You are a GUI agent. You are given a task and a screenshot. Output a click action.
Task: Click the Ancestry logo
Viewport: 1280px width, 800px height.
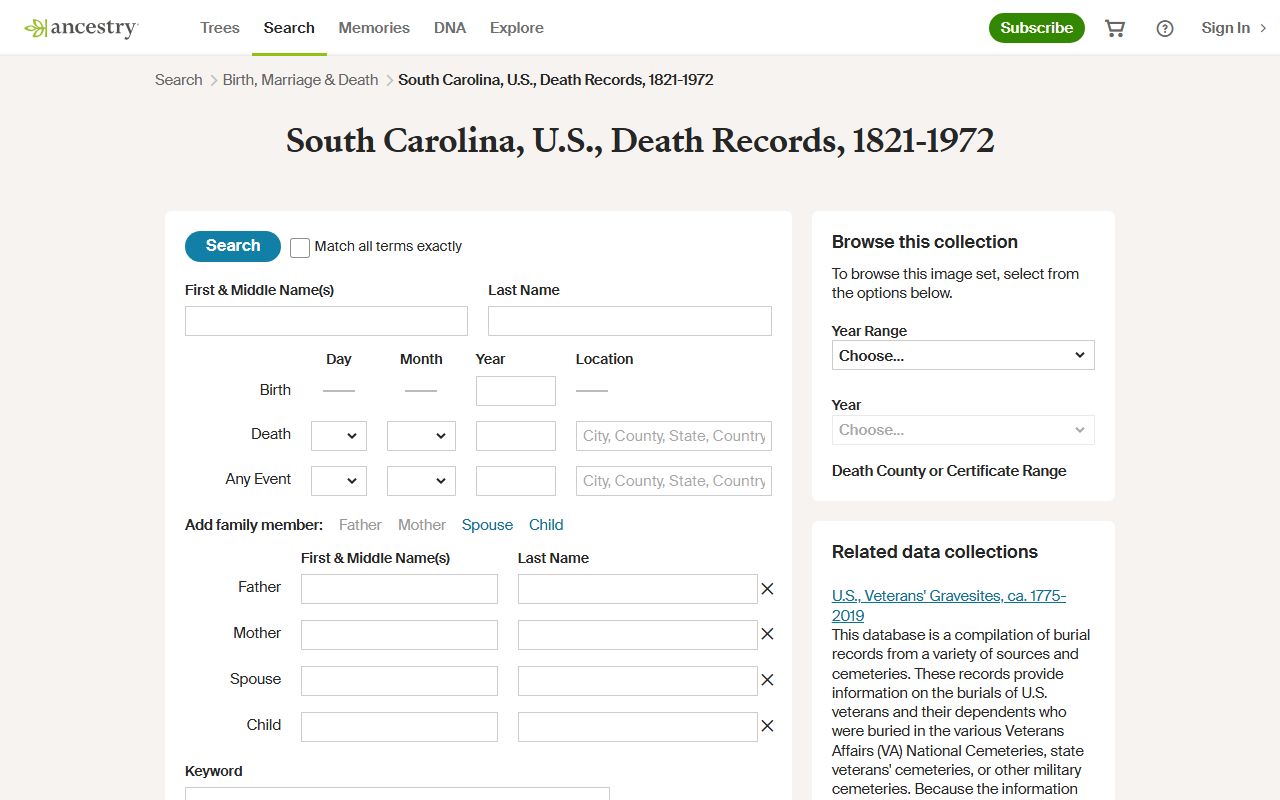pyautogui.click(x=81, y=28)
